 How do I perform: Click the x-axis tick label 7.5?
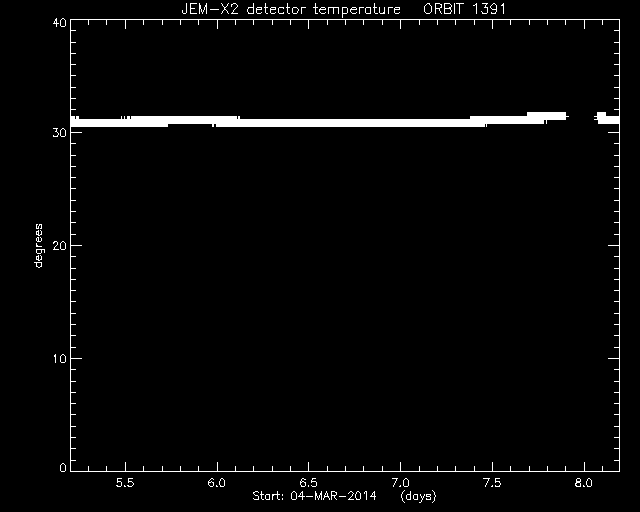(492, 483)
